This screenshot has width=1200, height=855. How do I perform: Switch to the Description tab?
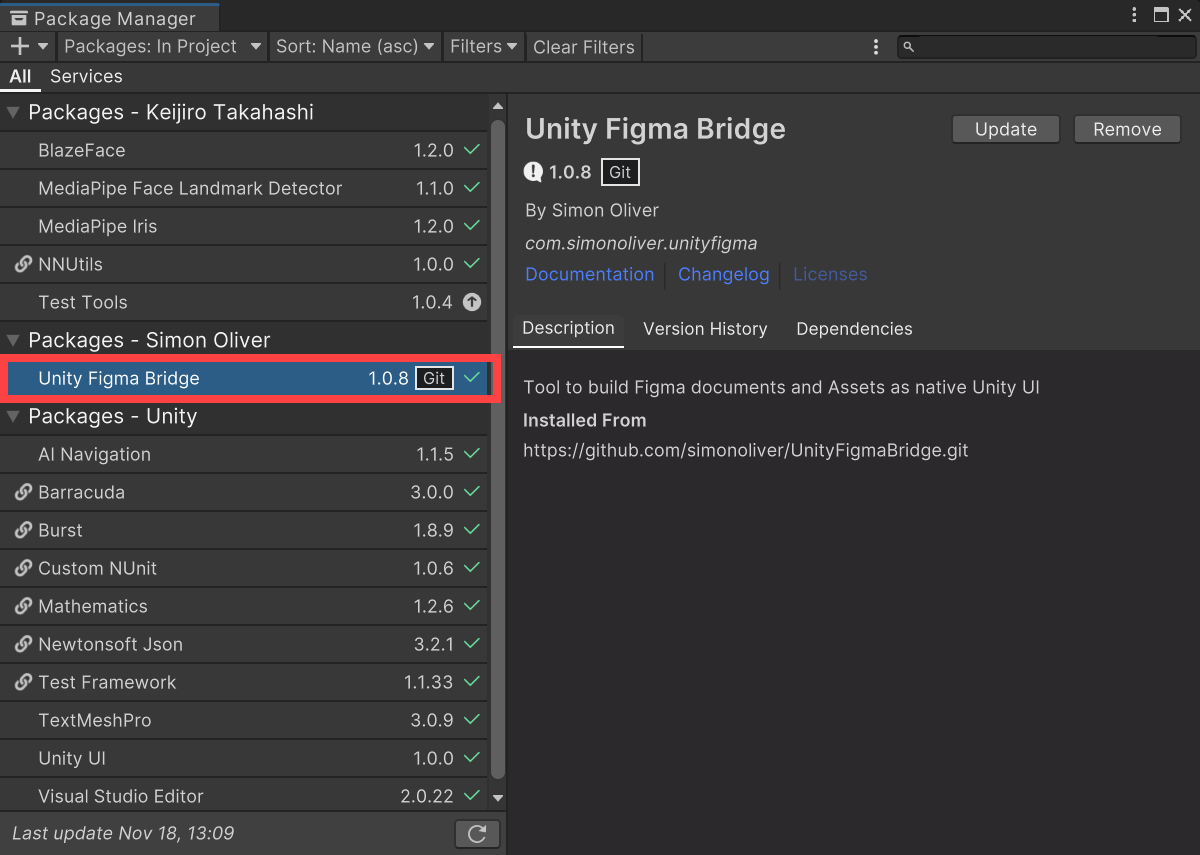(568, 329)
